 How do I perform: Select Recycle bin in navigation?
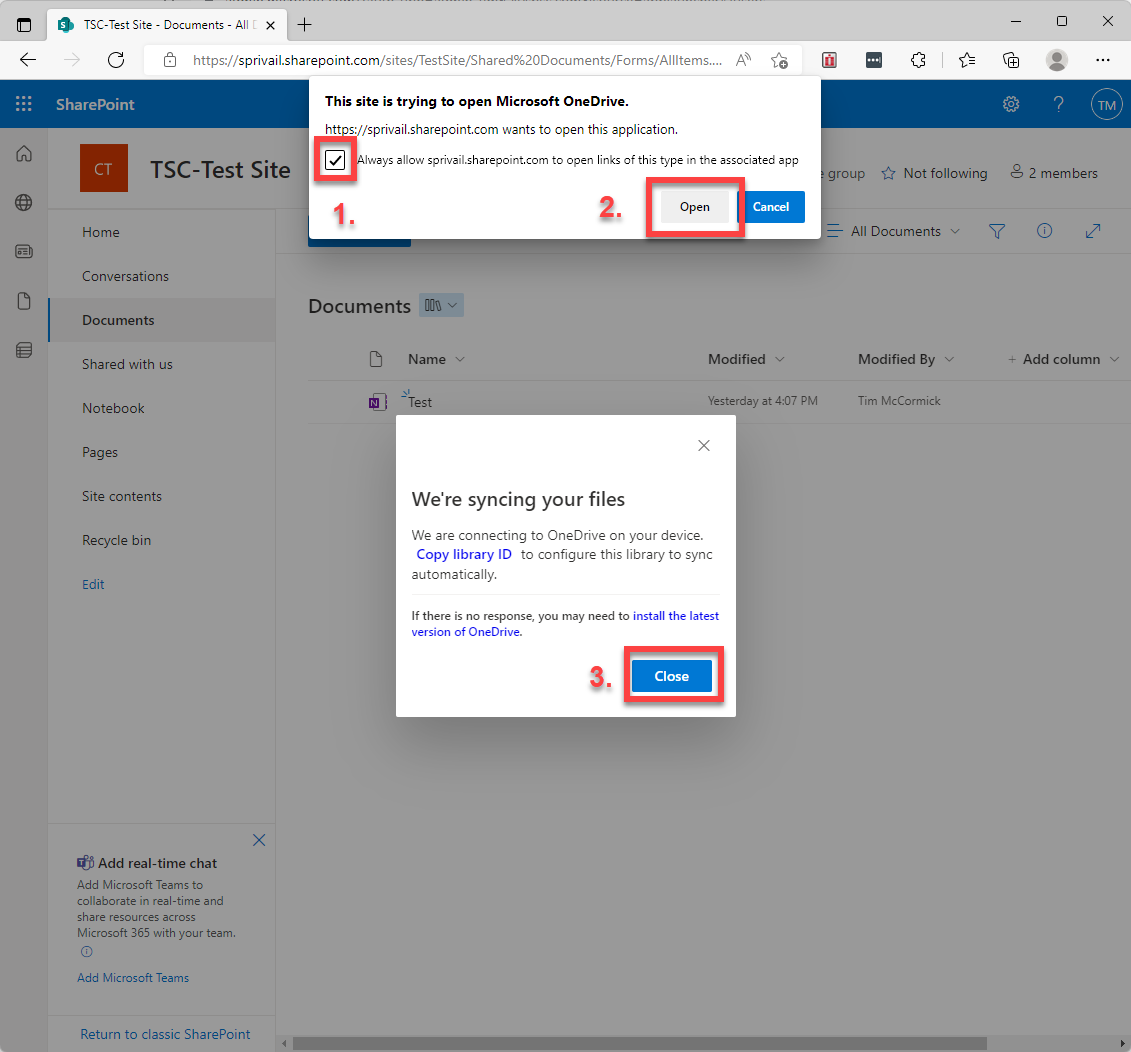[117, 540]
